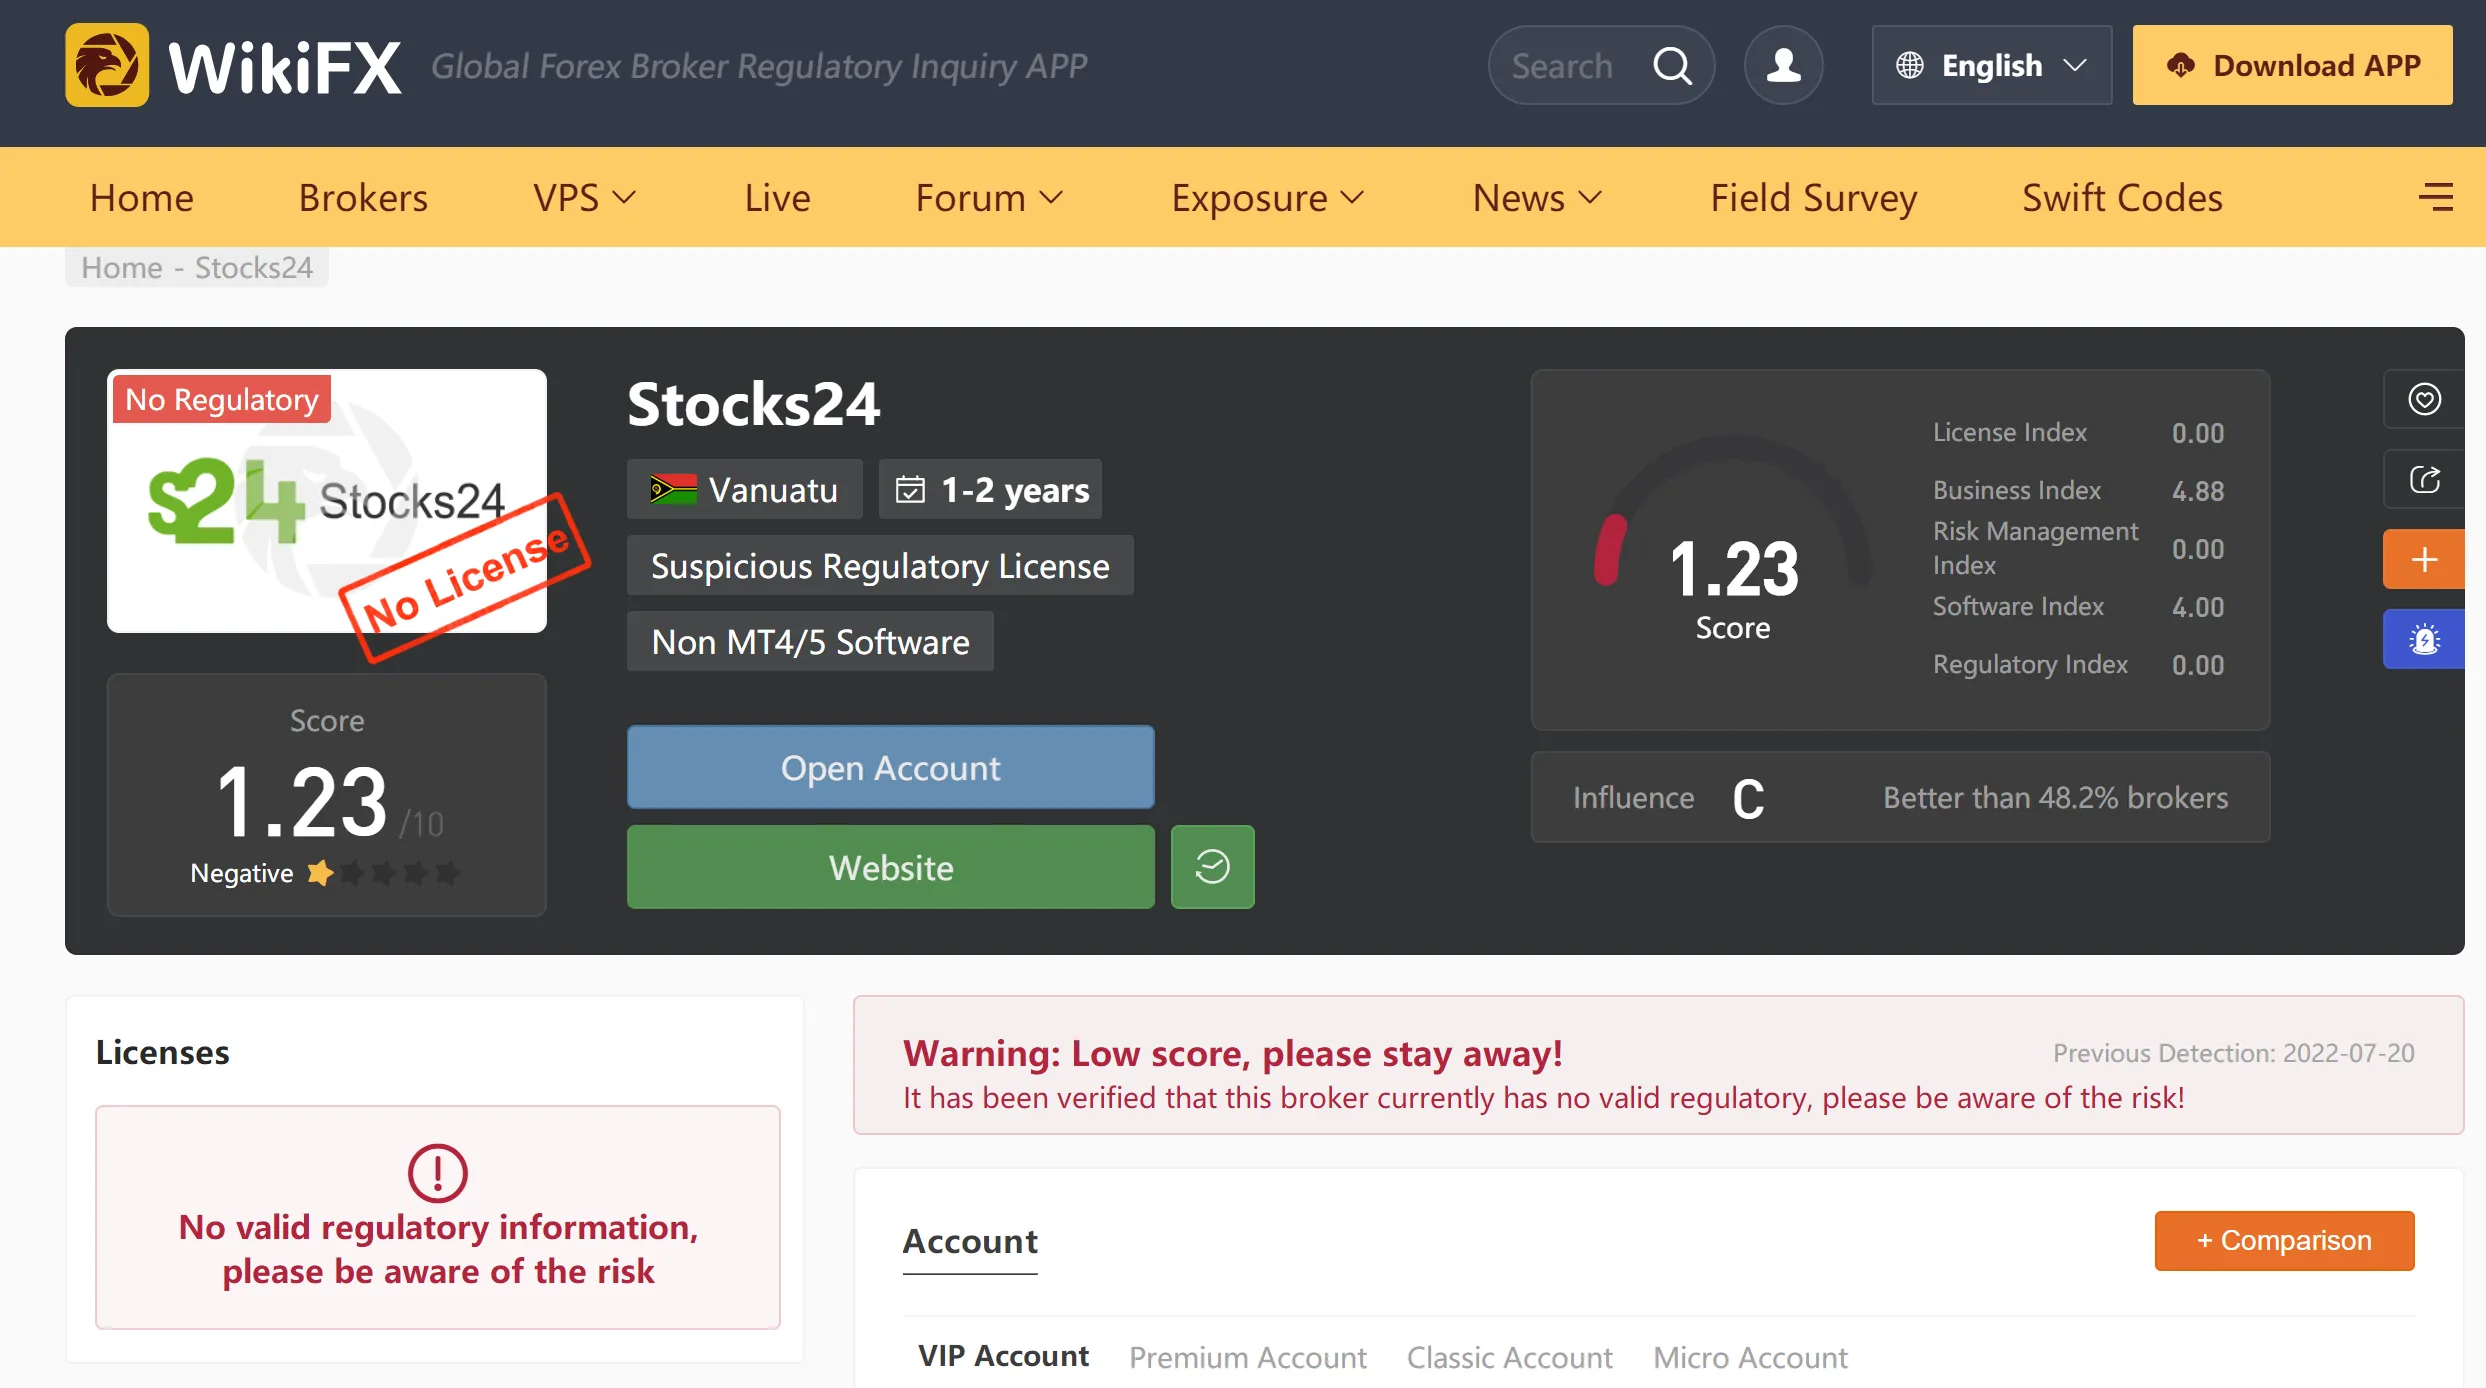Click the Suspicious Regulatory License tag
The width and height of the screenshot is (2486, 1388).
880,566
